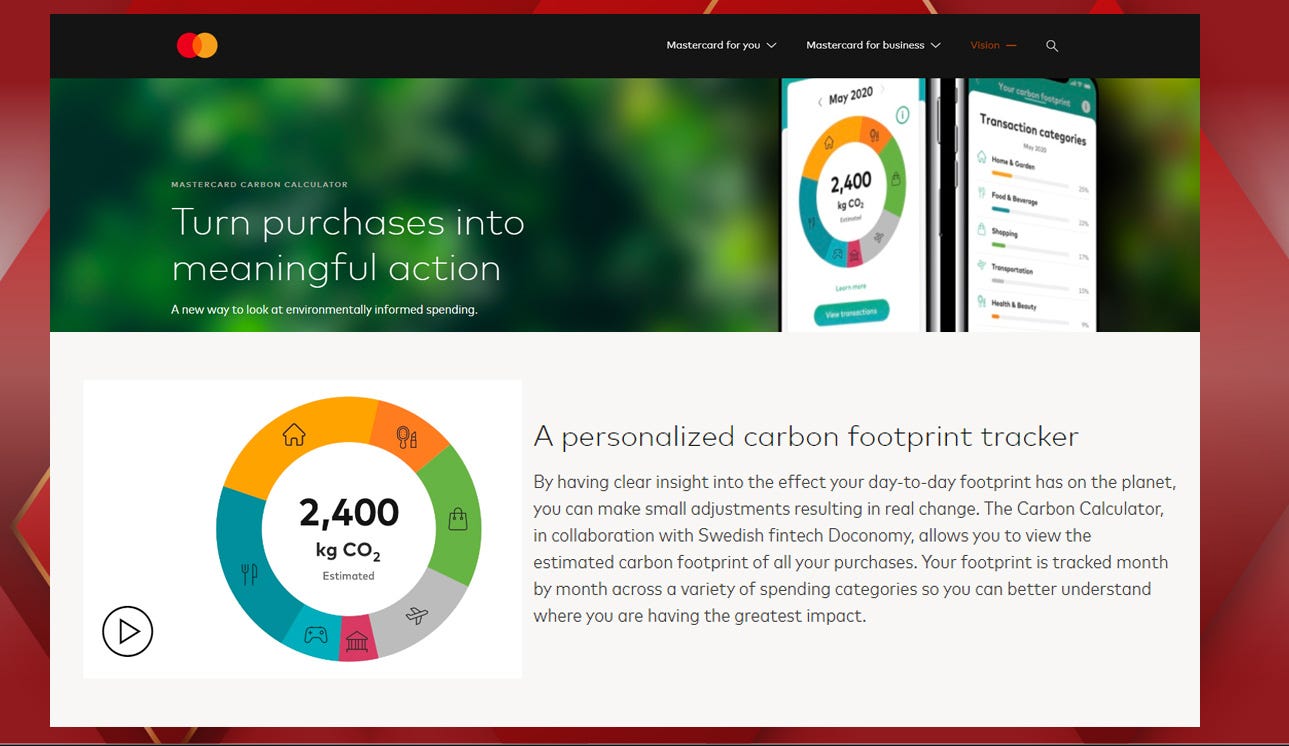Click the bank building icon on large pink segment
Screen dimensions: 1289x746
(357, 643)
